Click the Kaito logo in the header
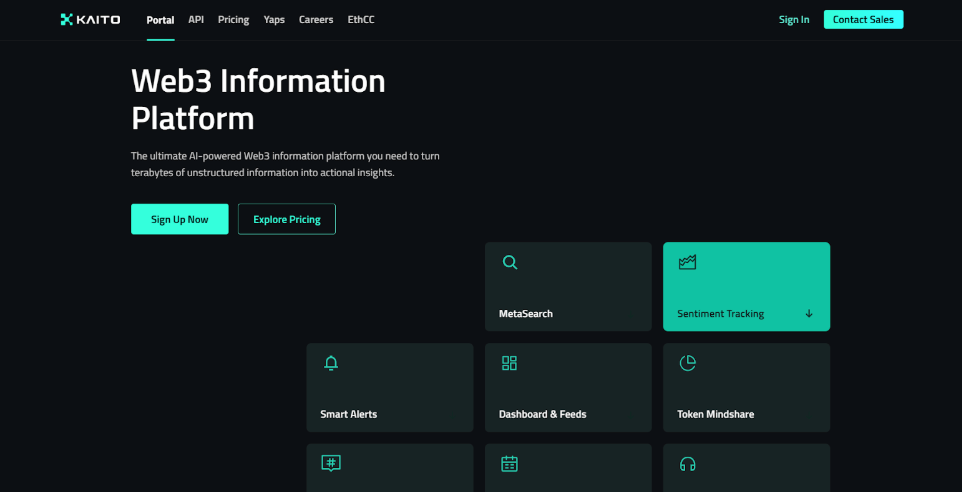The width and height of the screenshot is (962, 492). [x=90, y=19]
